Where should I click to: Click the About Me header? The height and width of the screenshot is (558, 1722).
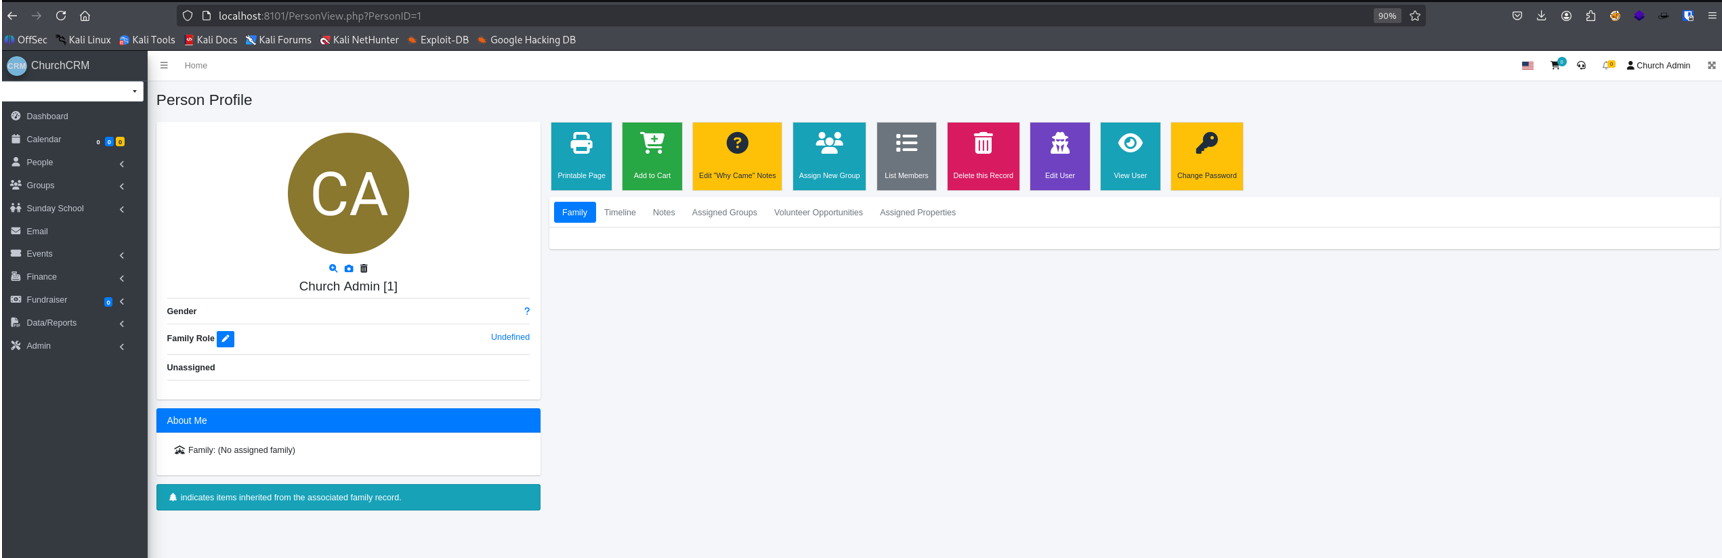tap(348, 420)
